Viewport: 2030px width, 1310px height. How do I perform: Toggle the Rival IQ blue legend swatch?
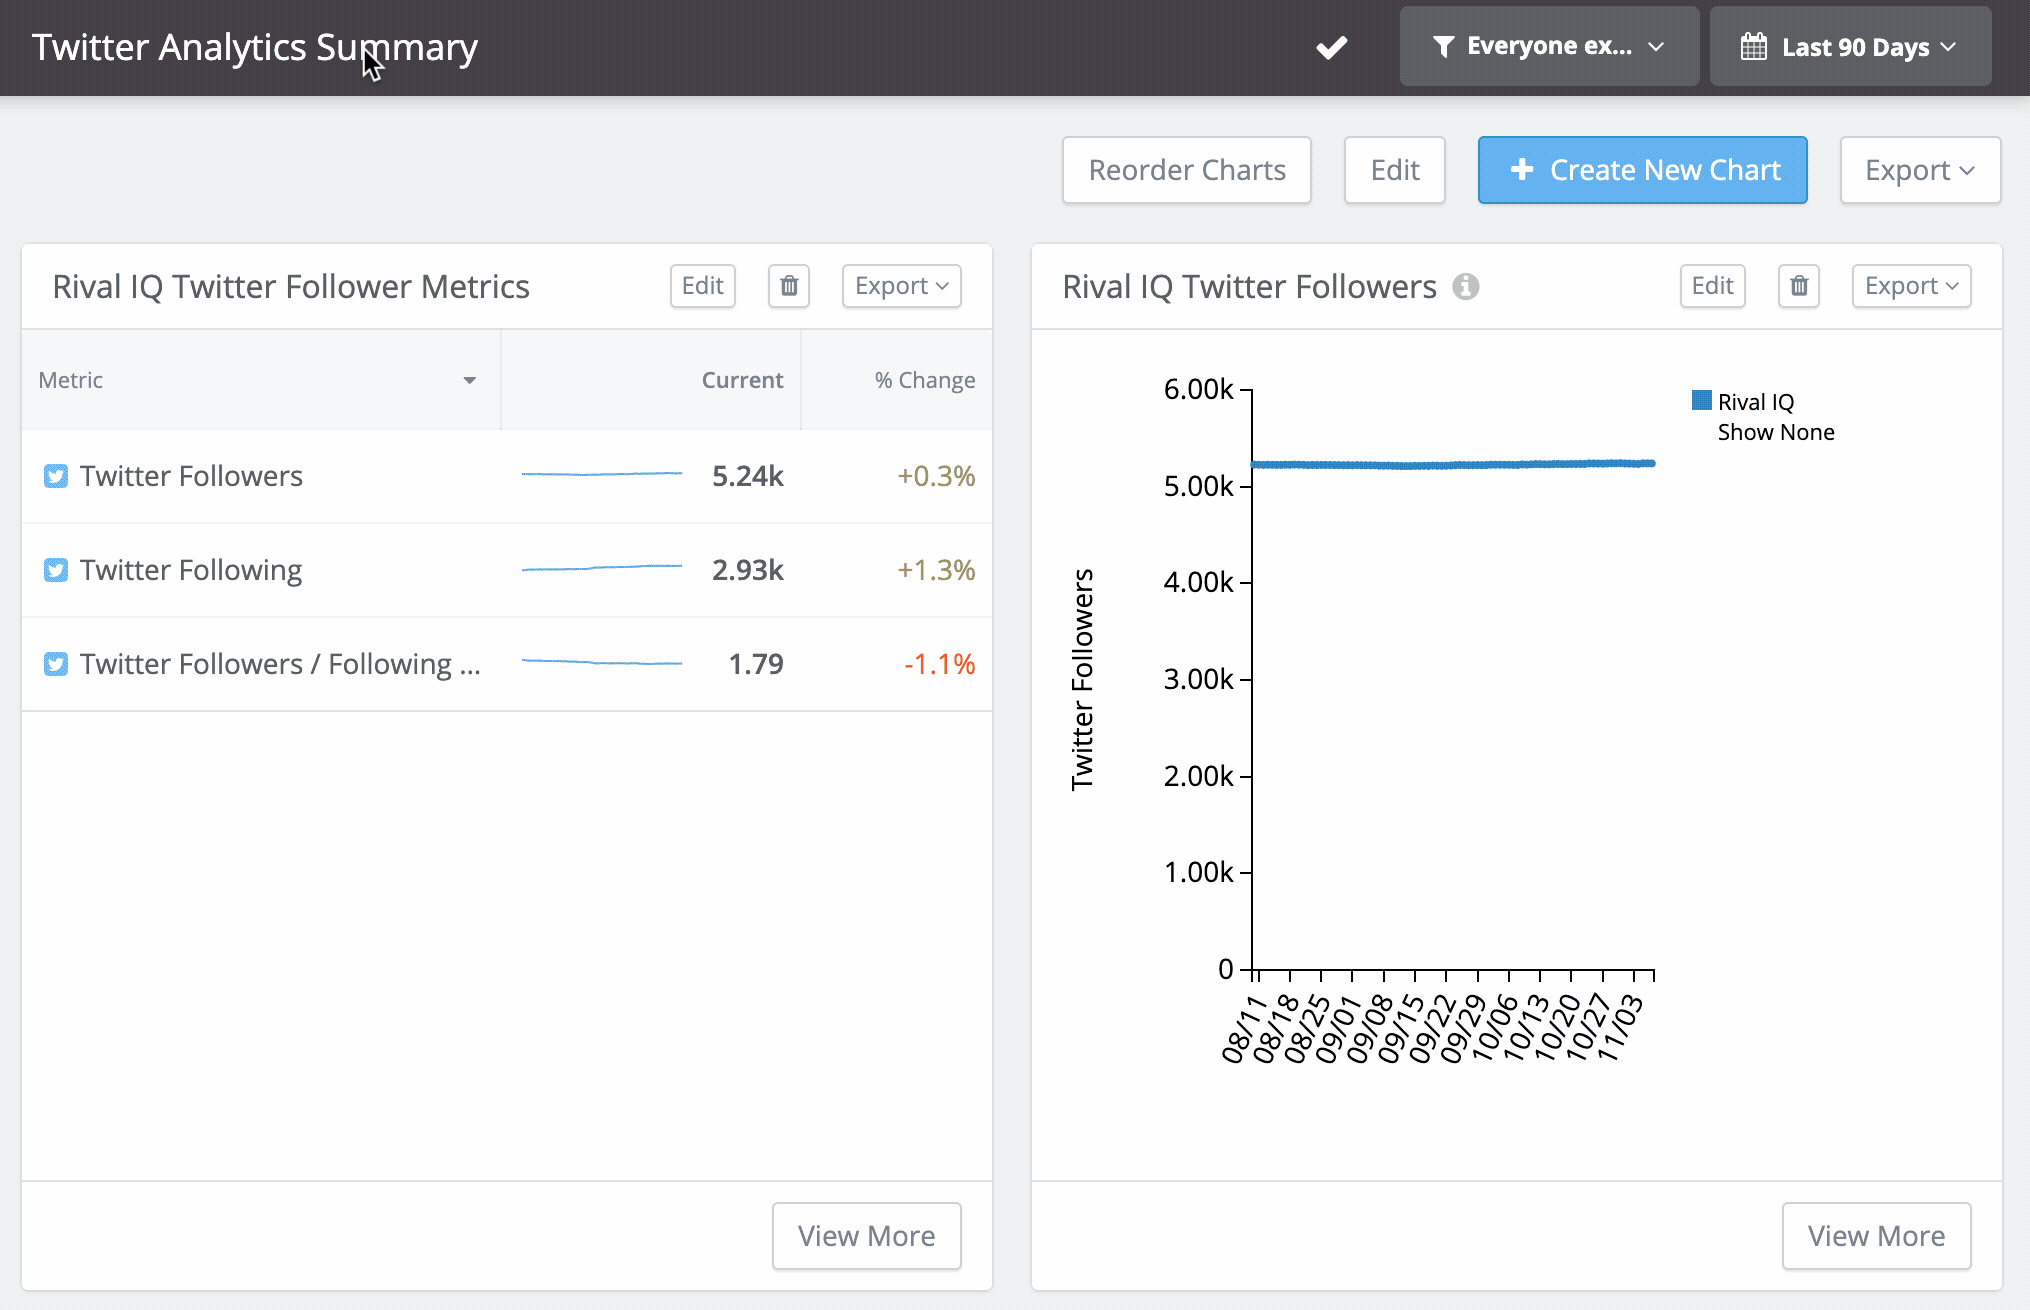[x=1701, y=400]
